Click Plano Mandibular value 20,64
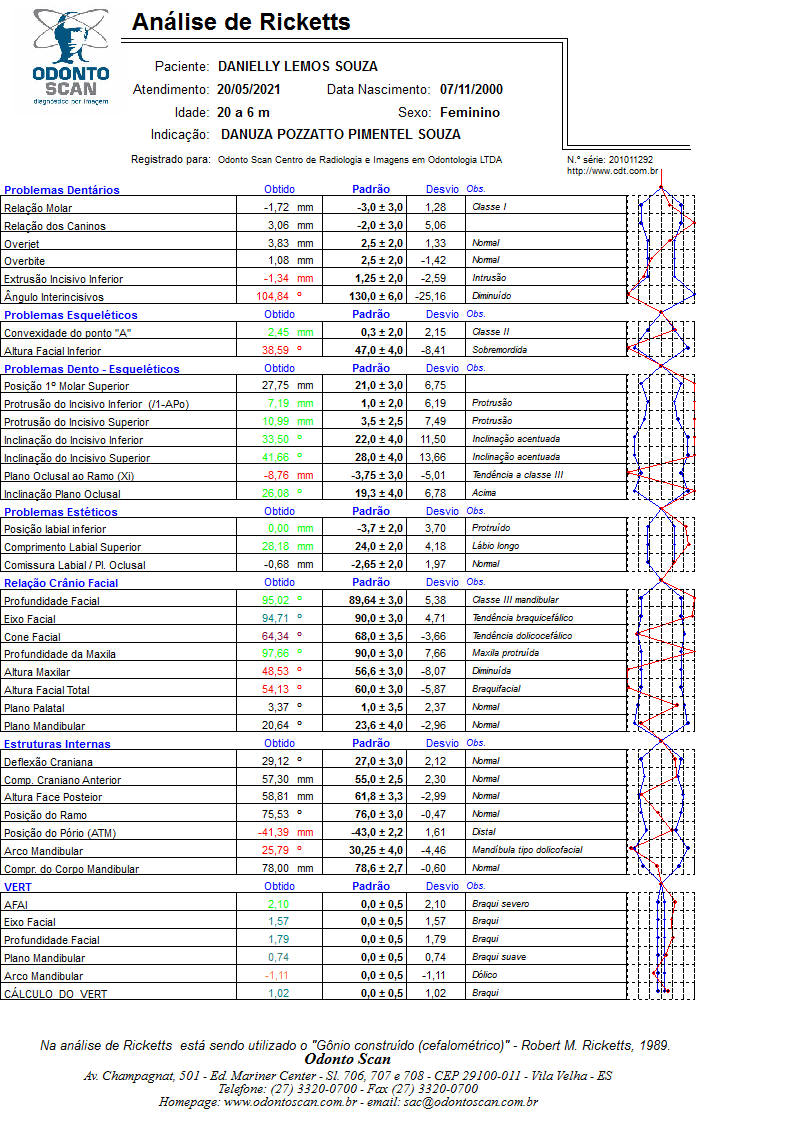This screenshot has width=794, height=1123. pos(276,725)
